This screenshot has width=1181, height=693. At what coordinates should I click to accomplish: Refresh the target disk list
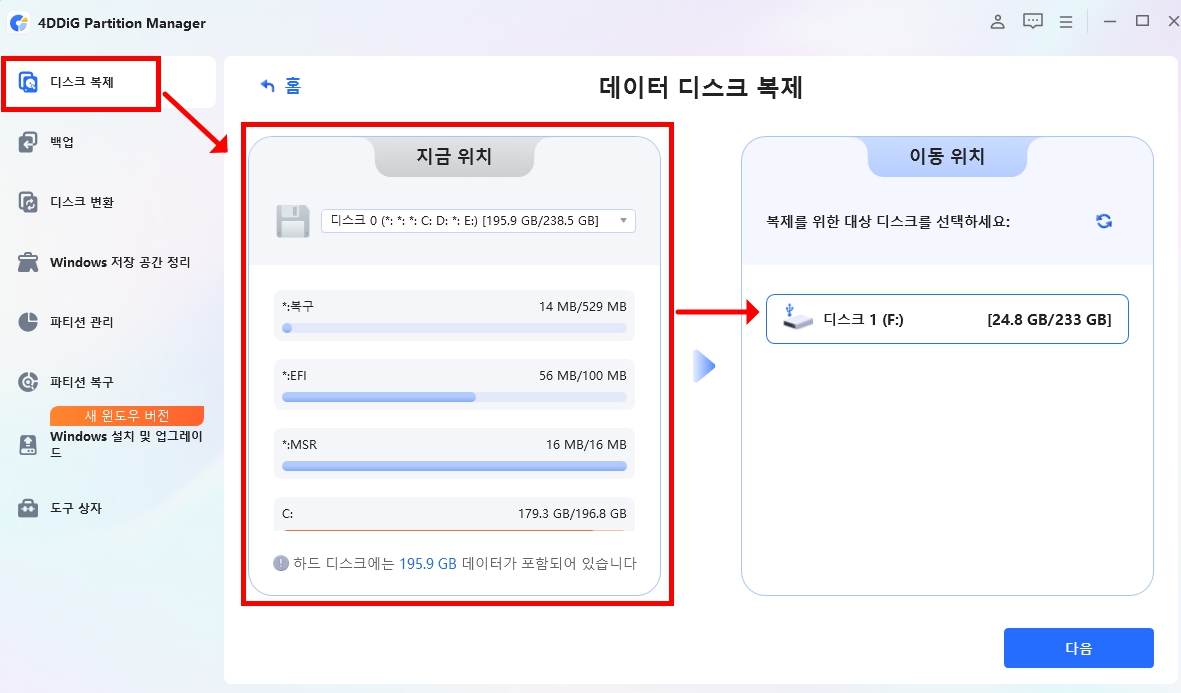tap(1104, 221)
